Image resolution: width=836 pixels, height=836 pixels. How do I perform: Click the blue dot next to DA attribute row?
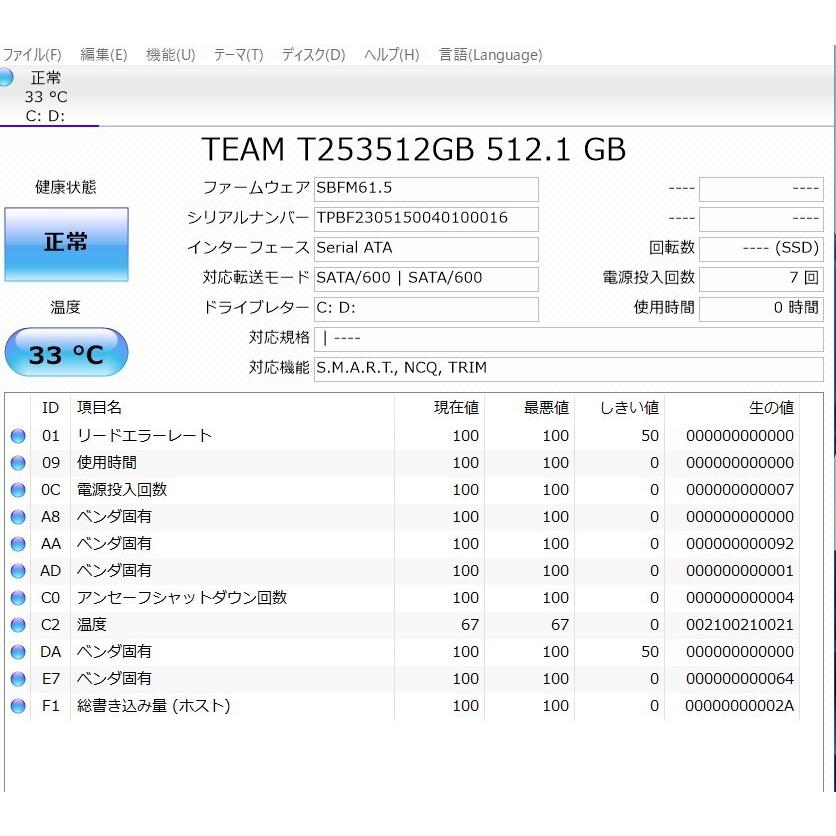point(17,651)
